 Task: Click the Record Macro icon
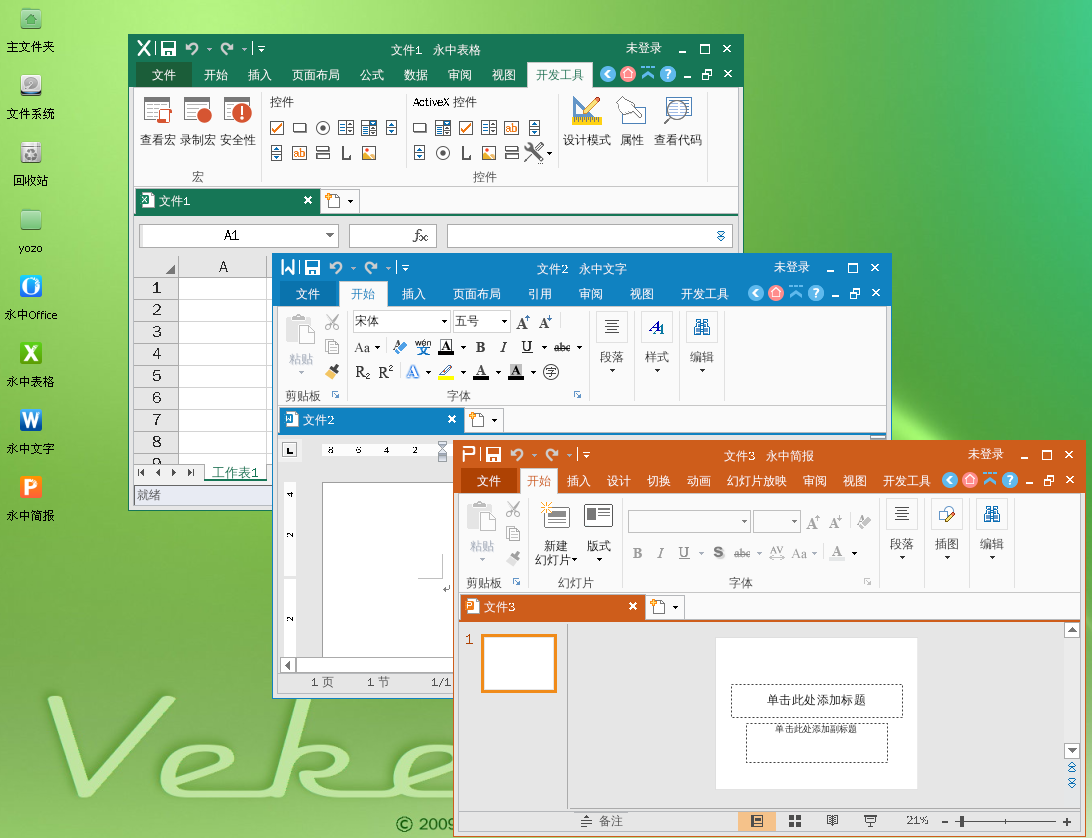coord(198,121)
